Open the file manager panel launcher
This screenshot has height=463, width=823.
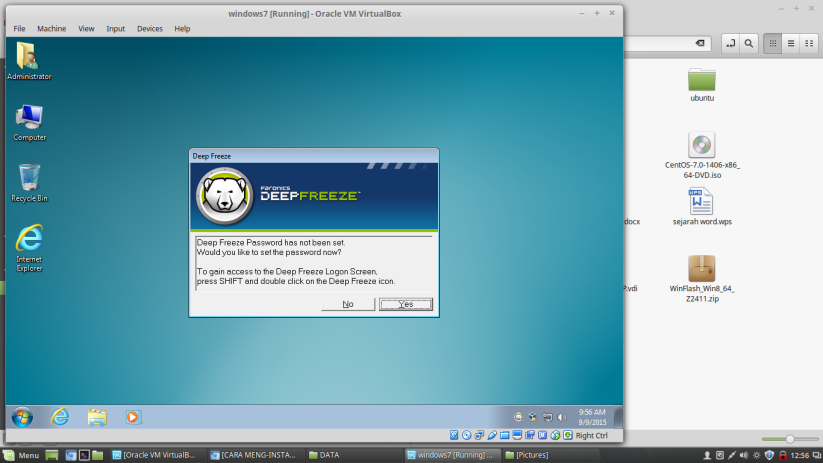click(x=97, y=455)
